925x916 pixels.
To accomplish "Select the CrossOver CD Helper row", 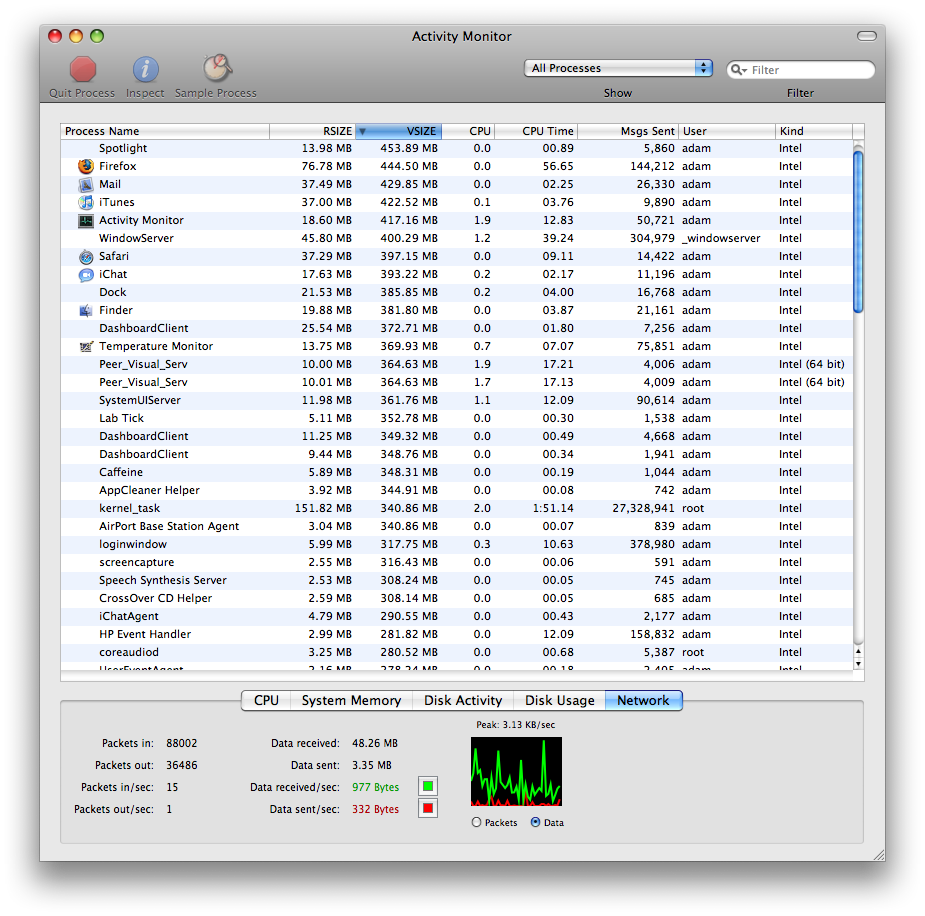I will pos(457,598).
